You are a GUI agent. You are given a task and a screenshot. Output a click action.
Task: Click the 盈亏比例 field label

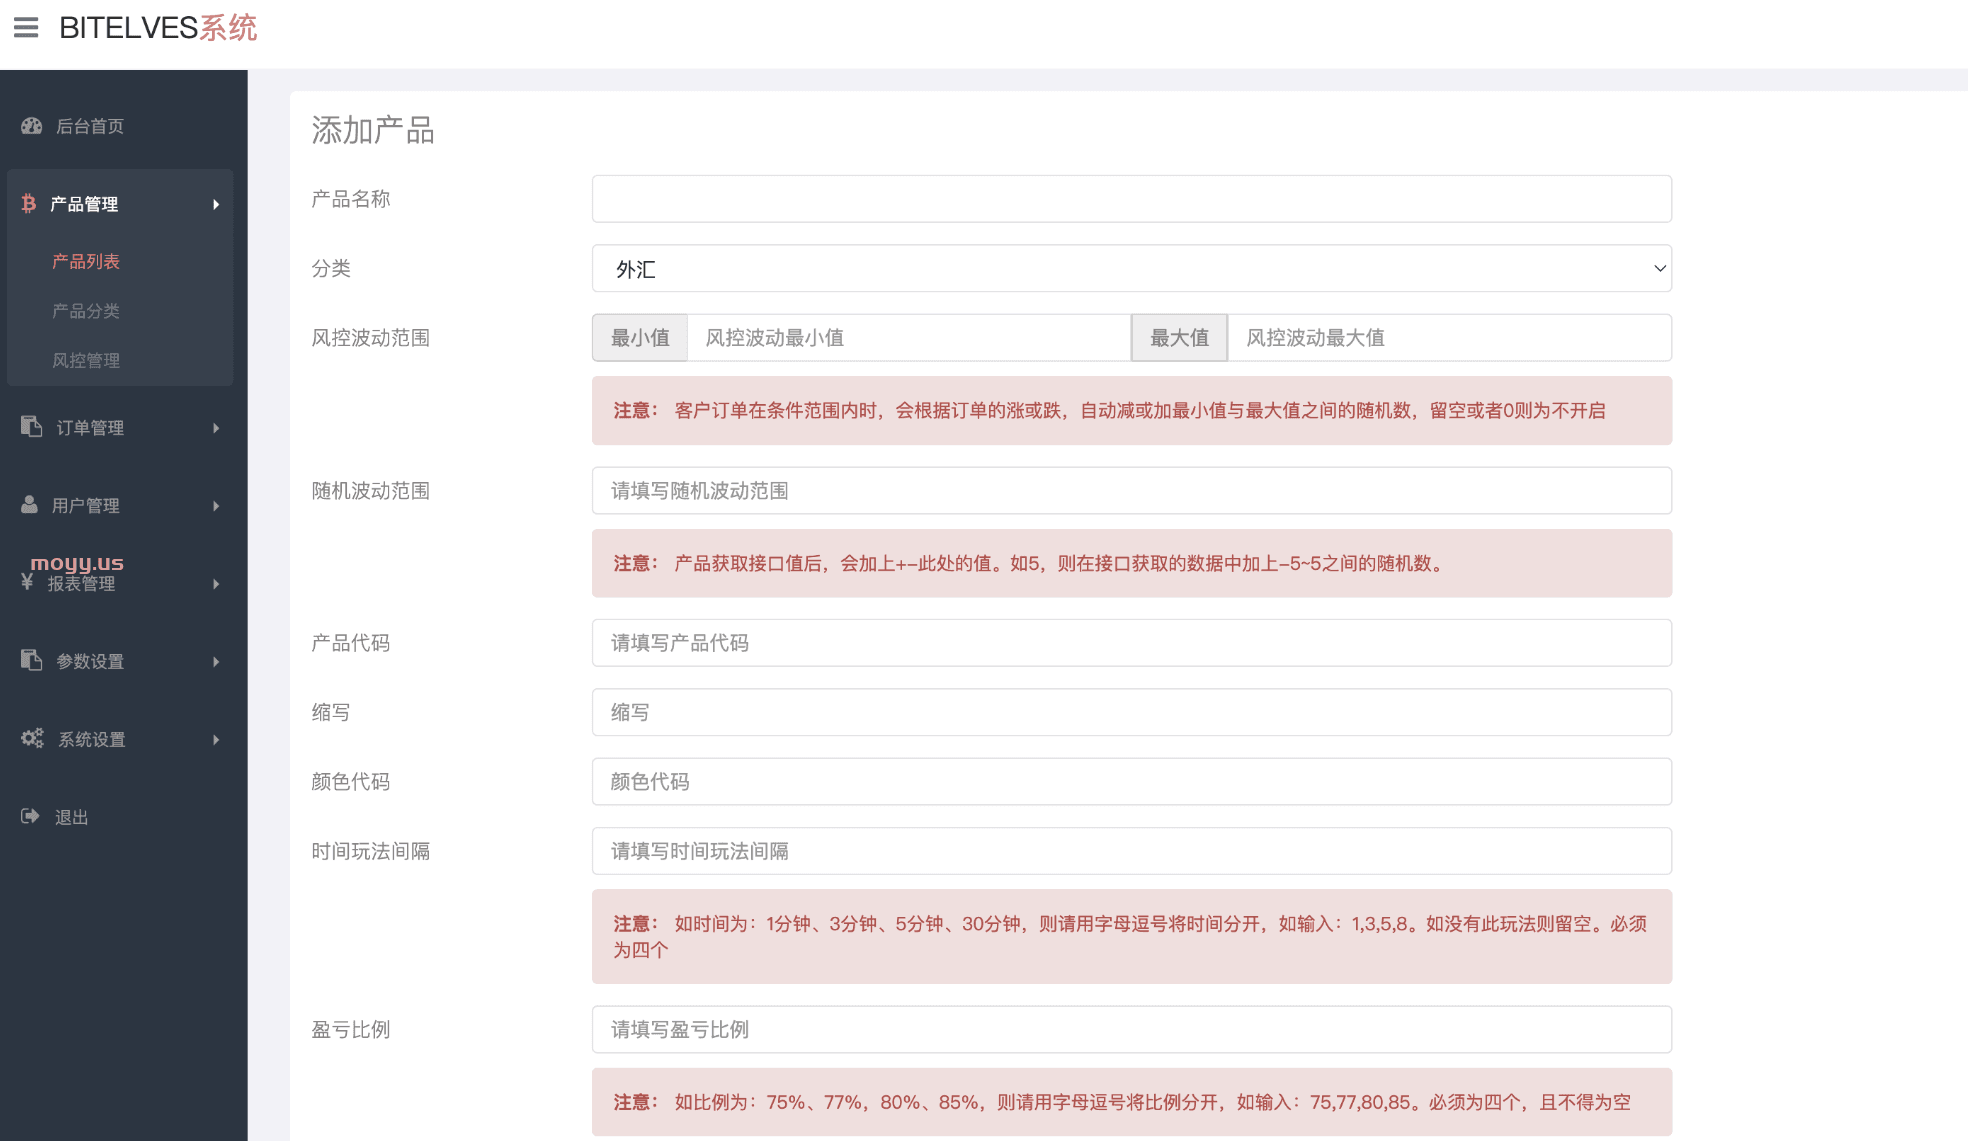[351, 1030]
